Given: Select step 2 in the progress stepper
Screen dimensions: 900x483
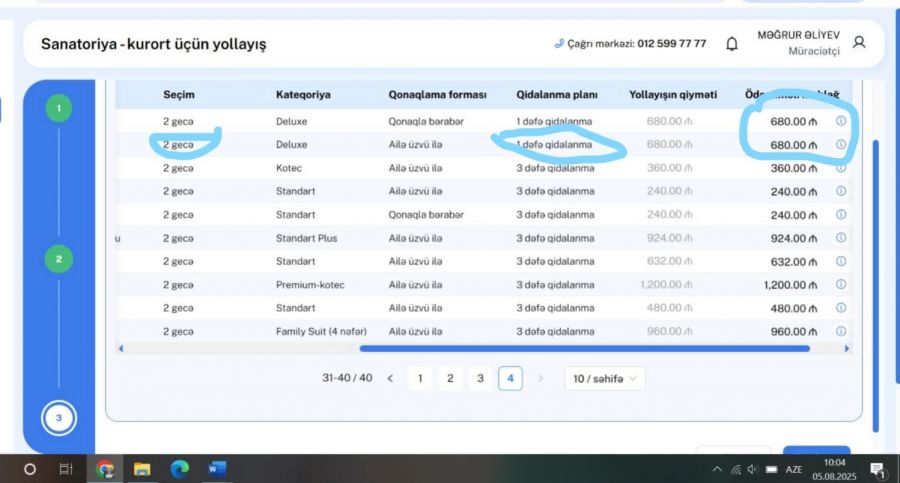Looking at the screenshot, I should 59,259.
